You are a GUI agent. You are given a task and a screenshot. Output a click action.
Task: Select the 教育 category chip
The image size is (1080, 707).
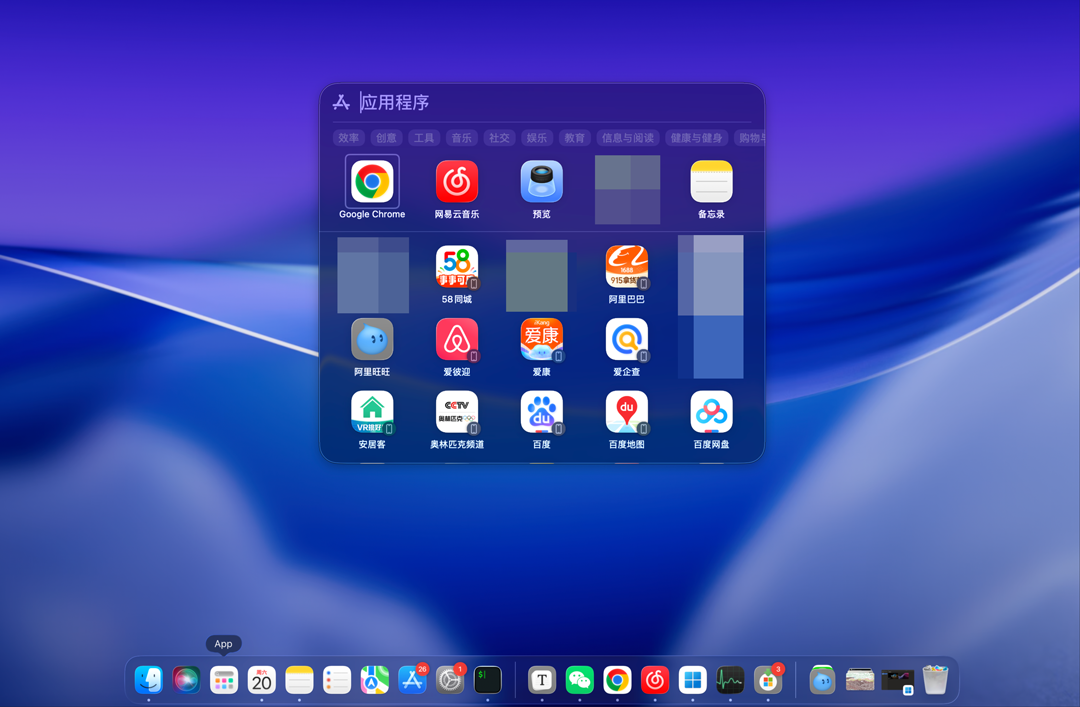(574, 138)
